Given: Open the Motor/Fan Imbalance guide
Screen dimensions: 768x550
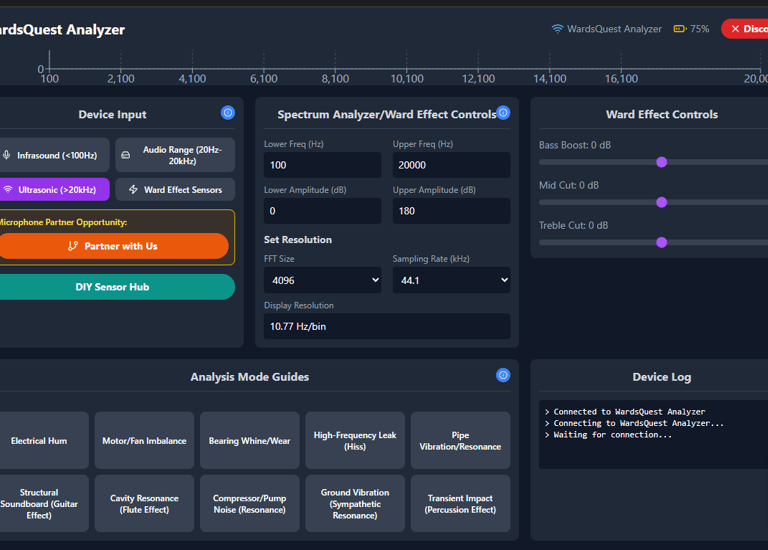Looking at the screenshot, I should coord(144,440).
